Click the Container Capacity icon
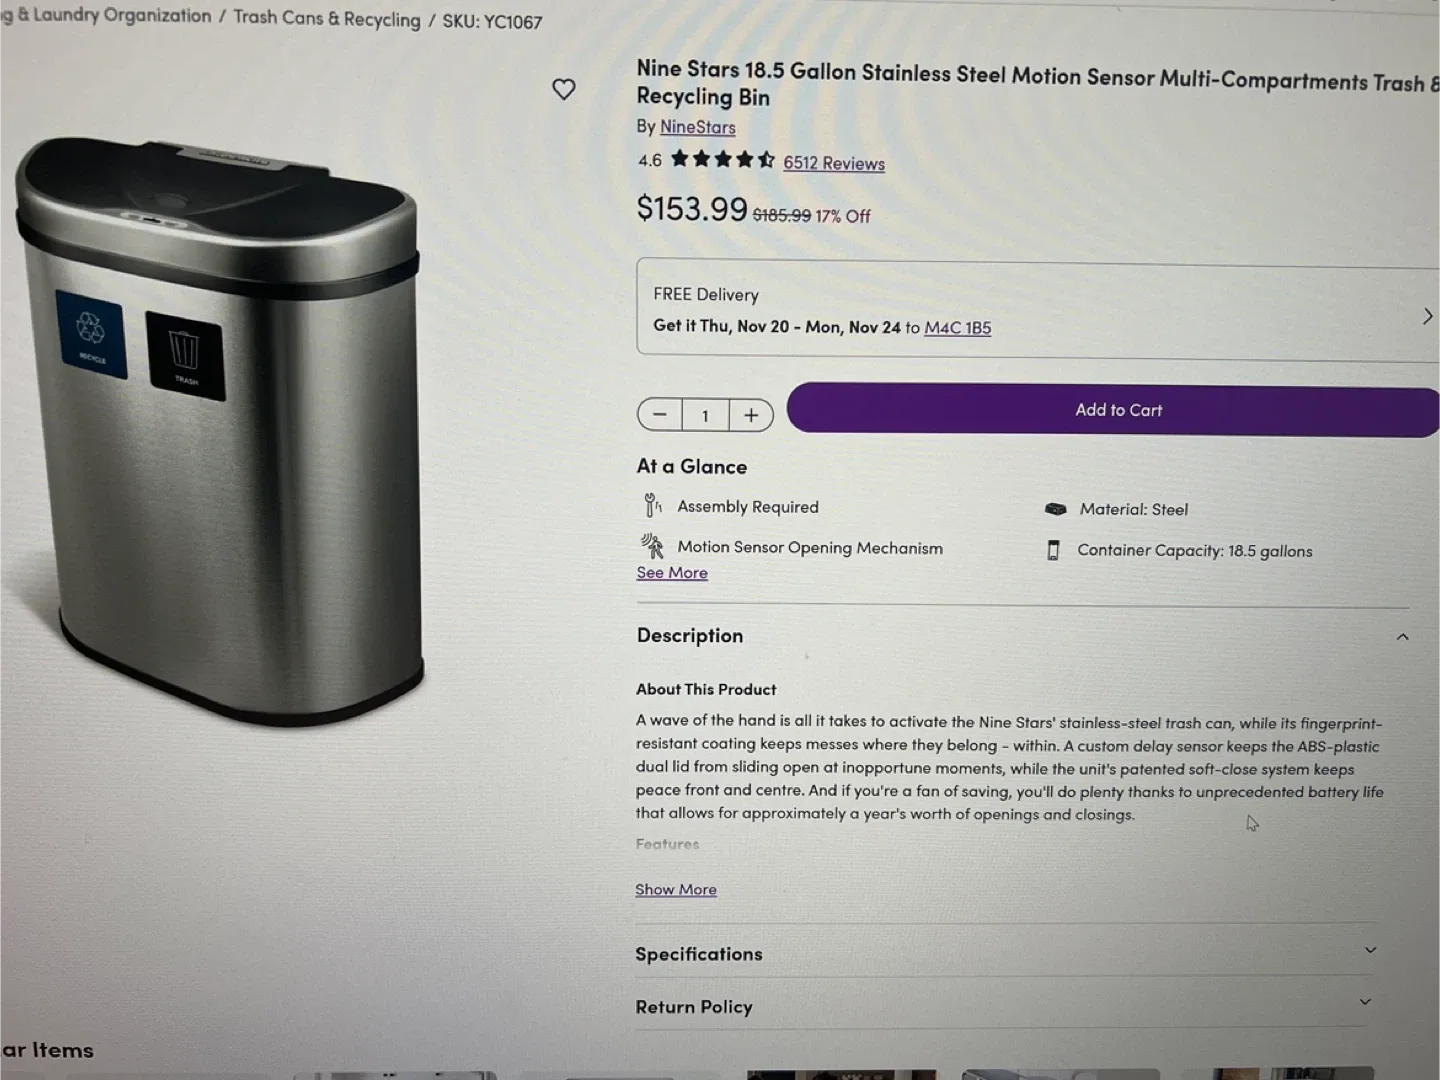The width and height of the screenshot is (1440, 1080). point(1052,550)
